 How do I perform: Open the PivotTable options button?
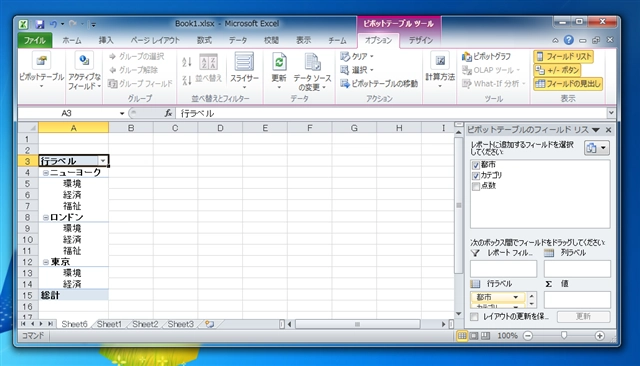click(x=41, y=70)
